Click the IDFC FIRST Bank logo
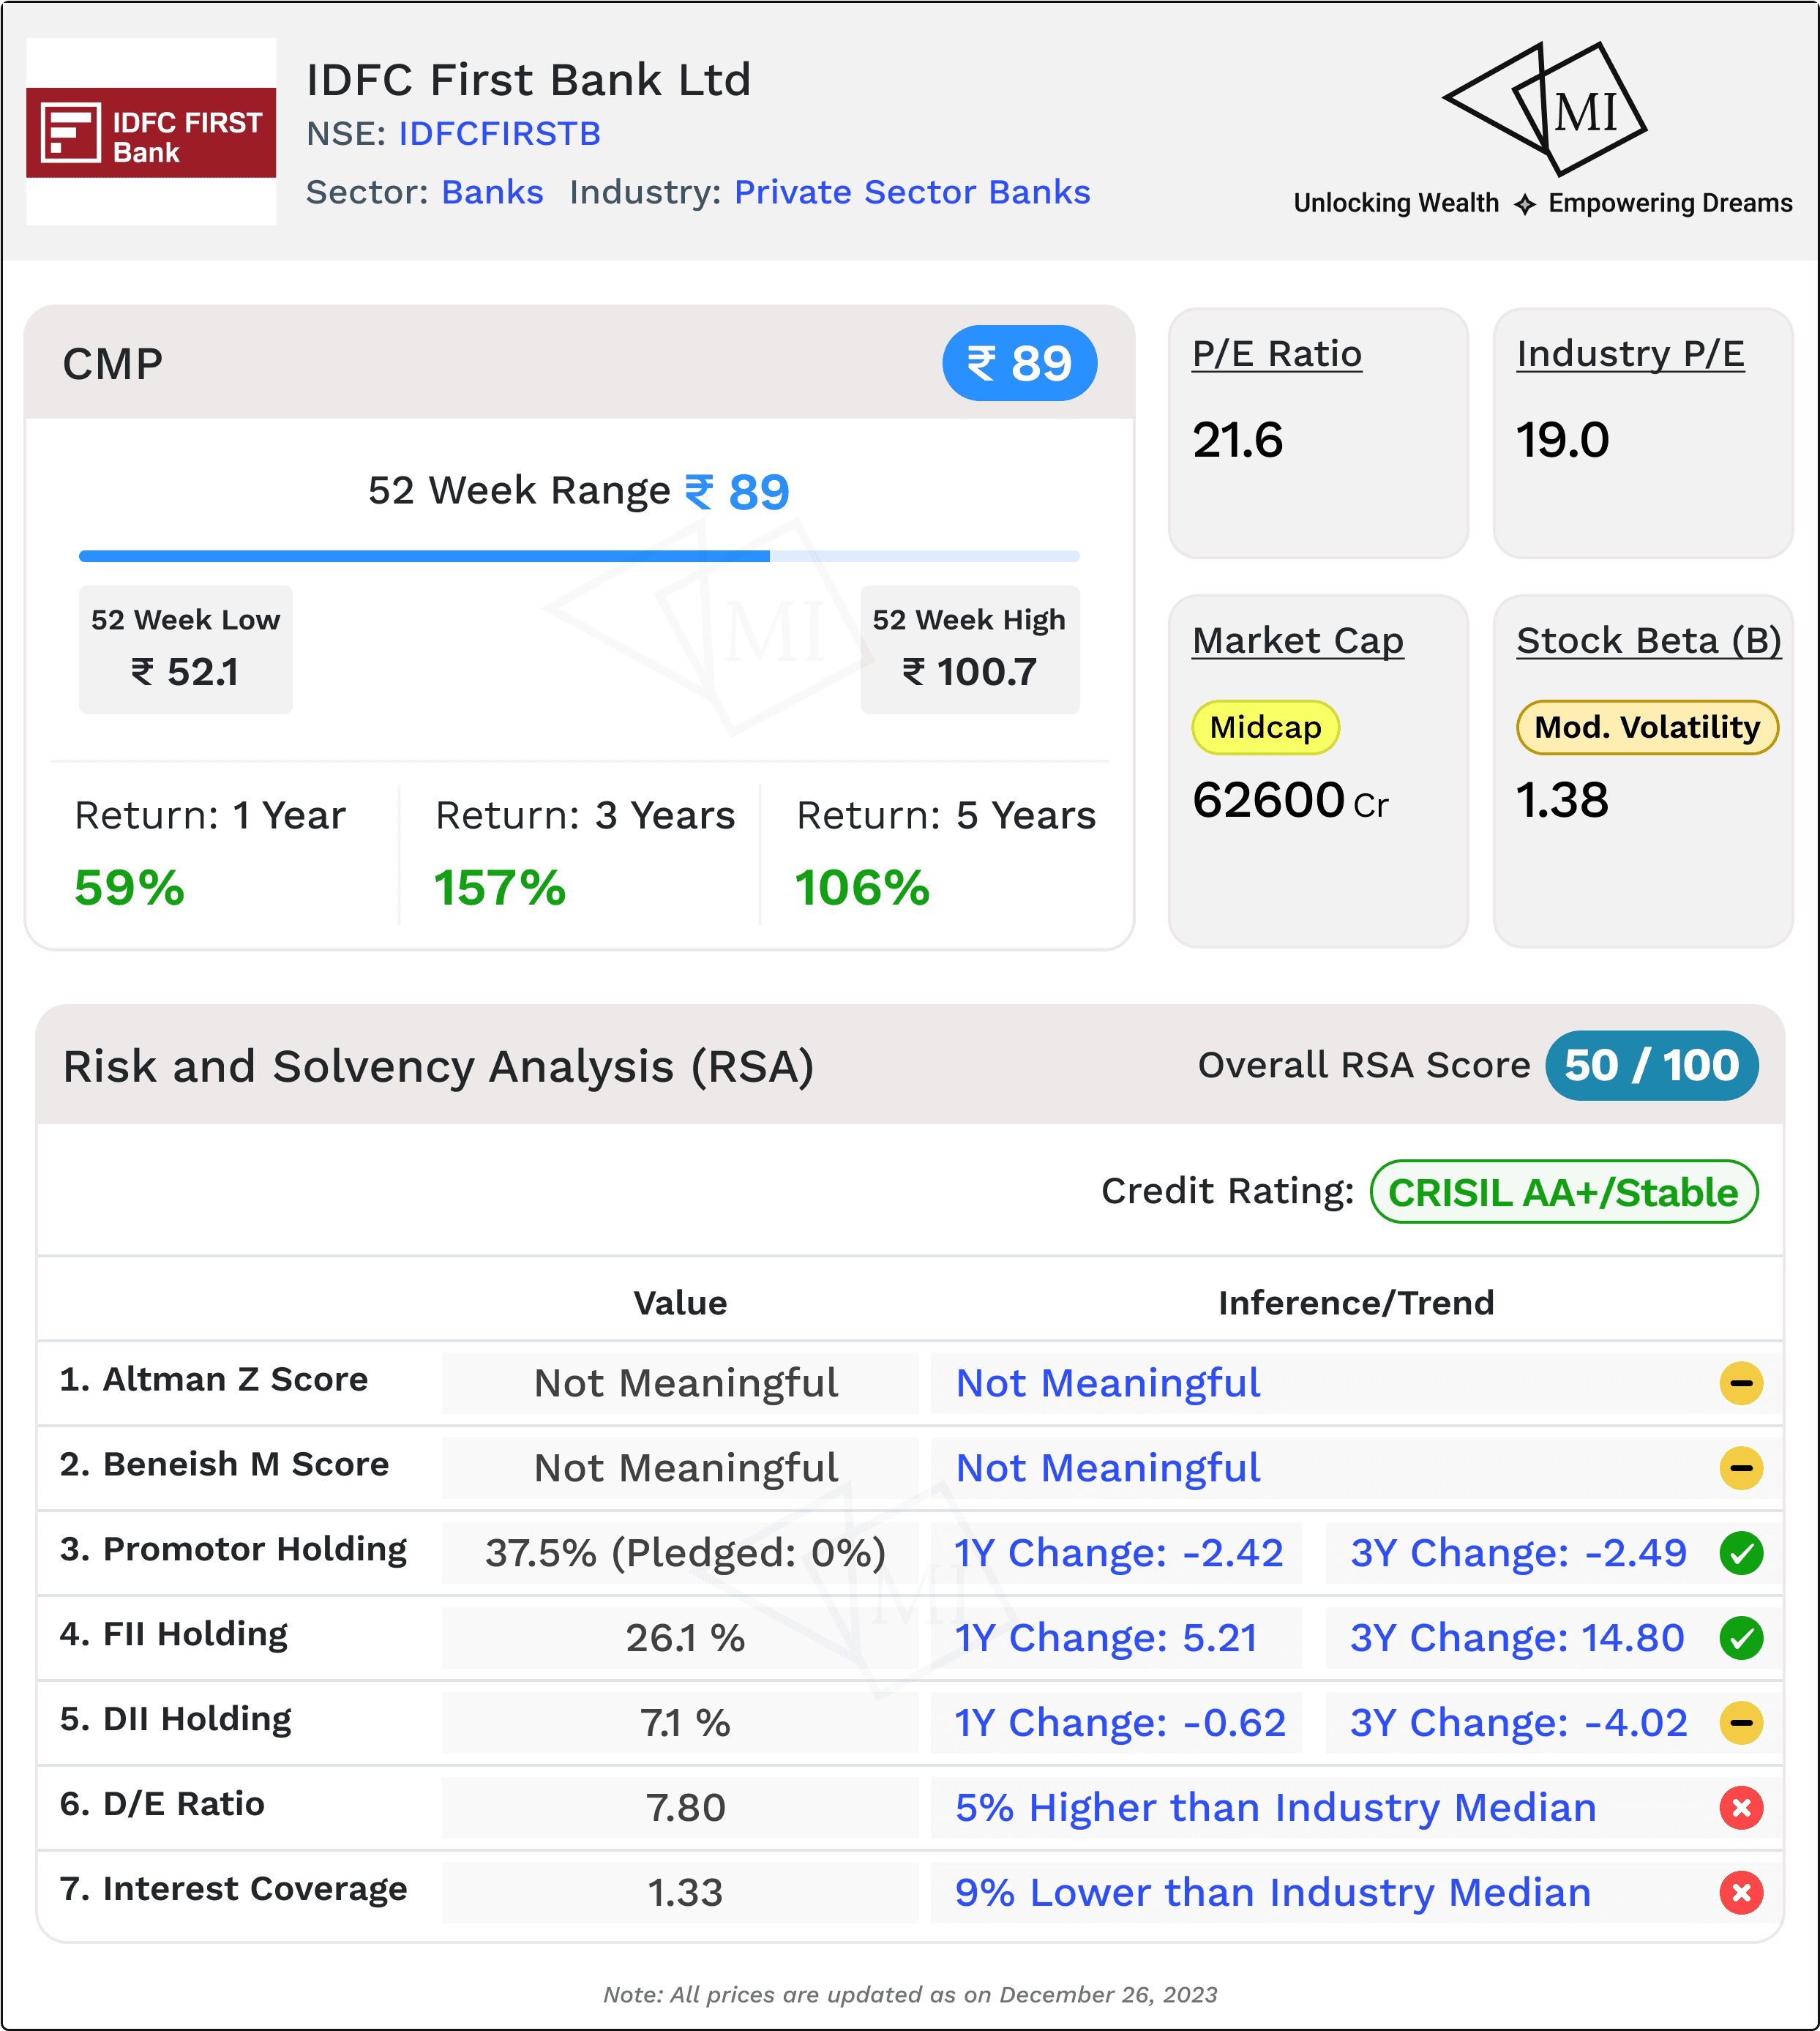1820x2031 pixels. pyautogui.click(x=151, y=132)
